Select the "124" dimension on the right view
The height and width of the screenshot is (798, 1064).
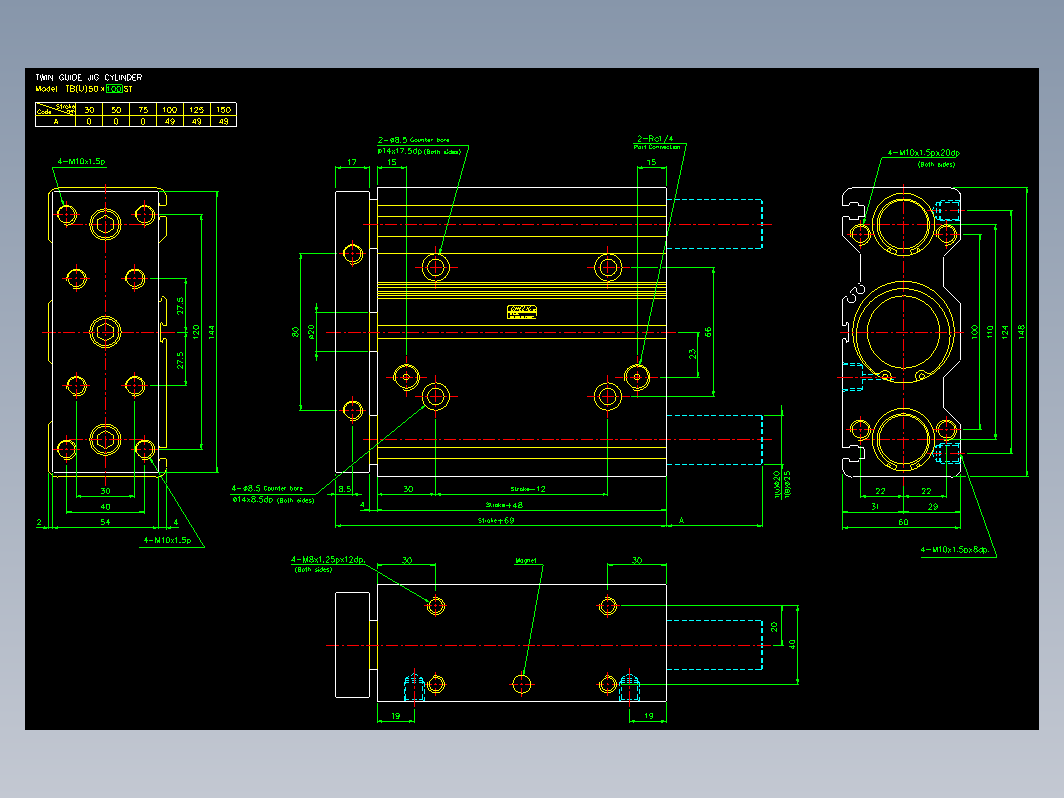point(1005,331)
